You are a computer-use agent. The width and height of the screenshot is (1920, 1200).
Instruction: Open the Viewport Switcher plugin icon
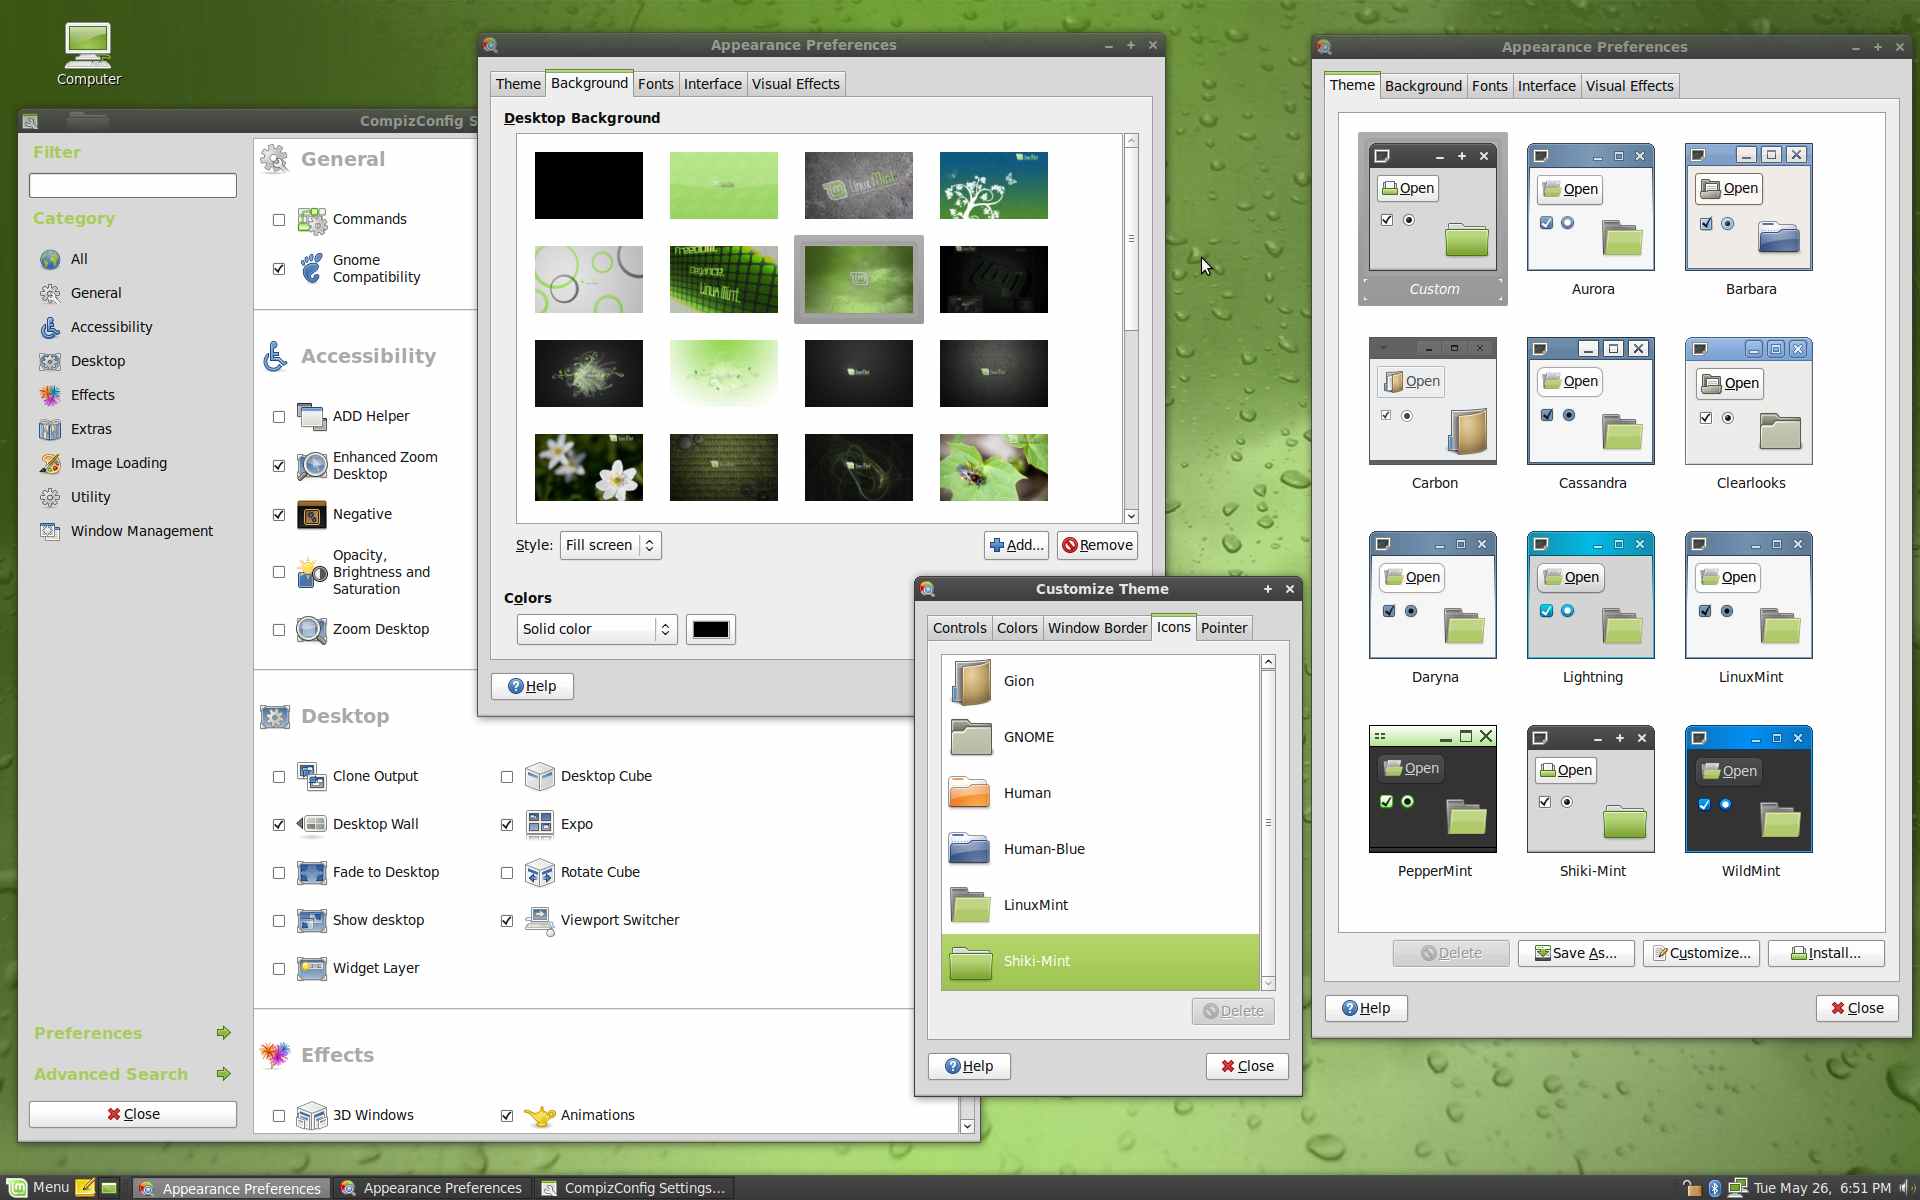[540, 921]
